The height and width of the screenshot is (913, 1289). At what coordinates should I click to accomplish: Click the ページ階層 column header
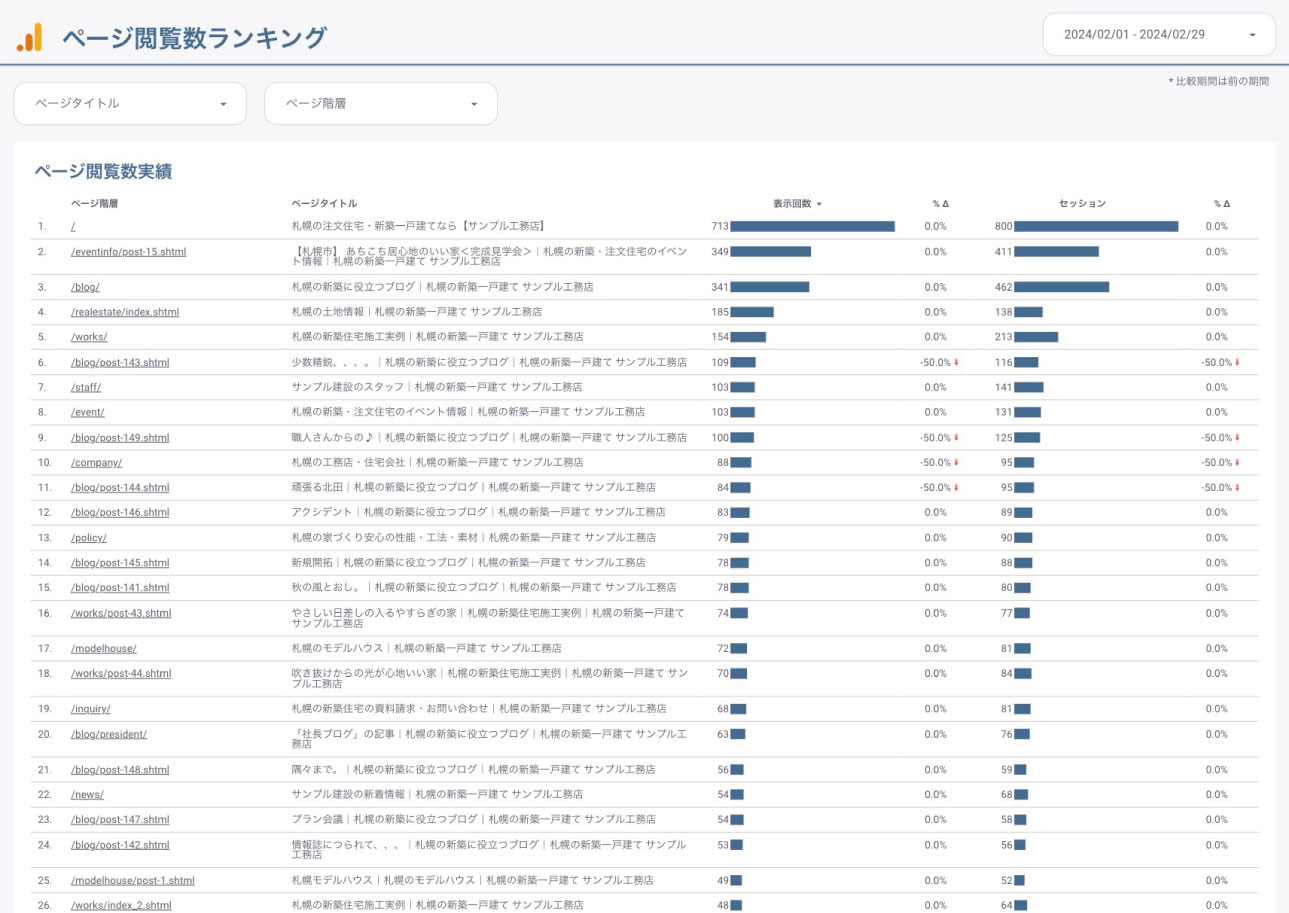tap(94, 204)
